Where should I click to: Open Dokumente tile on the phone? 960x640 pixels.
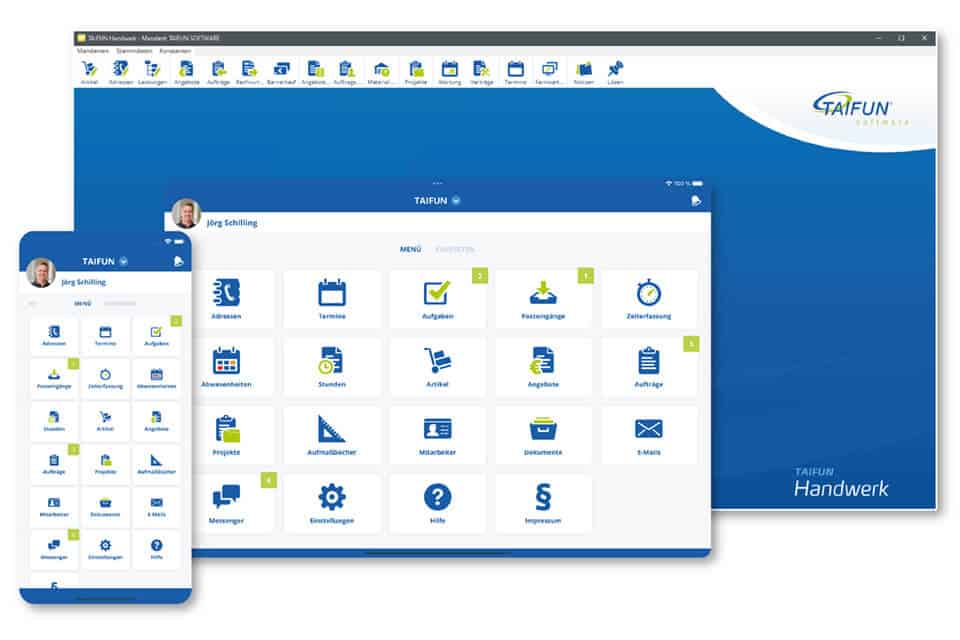tap(105, 506)
